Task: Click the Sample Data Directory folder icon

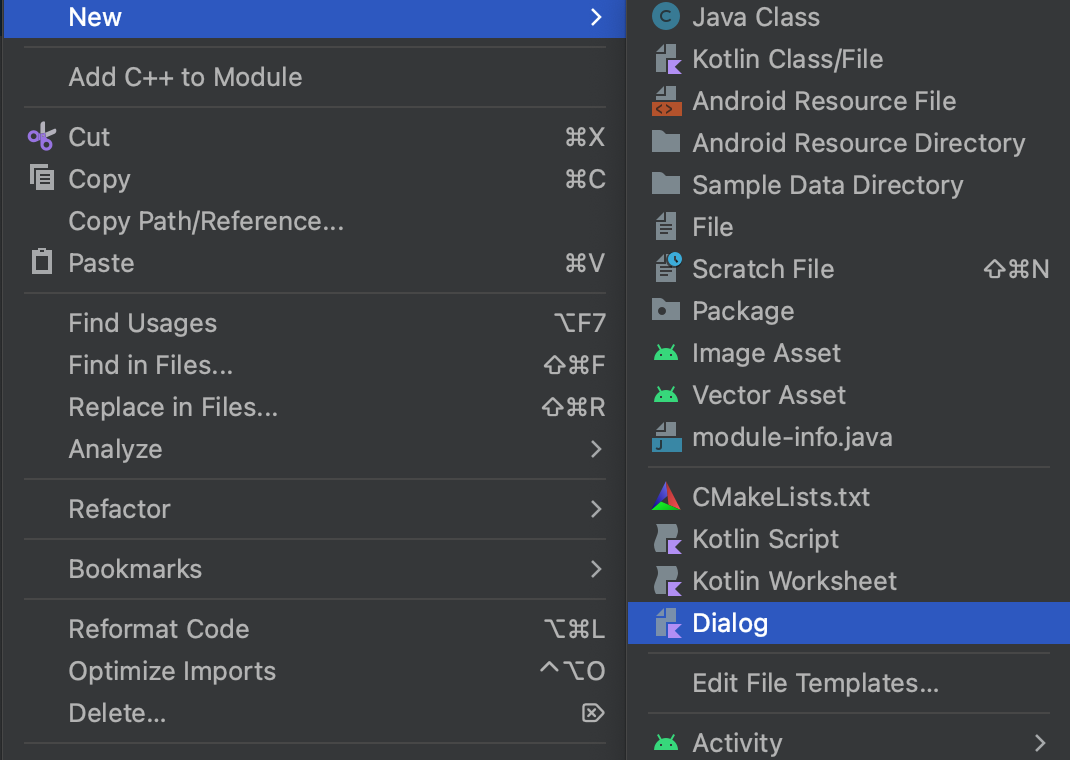Action: [x=666, y=184]
